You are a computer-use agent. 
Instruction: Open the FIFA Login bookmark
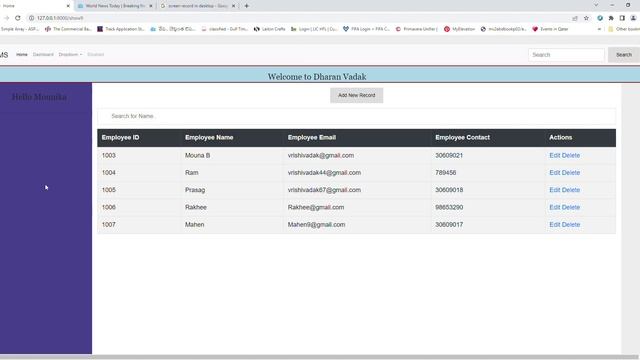click(366, 29)
